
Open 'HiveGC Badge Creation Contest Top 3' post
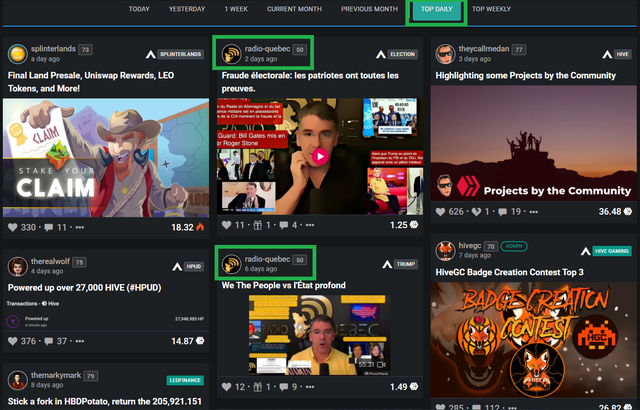coord(509,273)
